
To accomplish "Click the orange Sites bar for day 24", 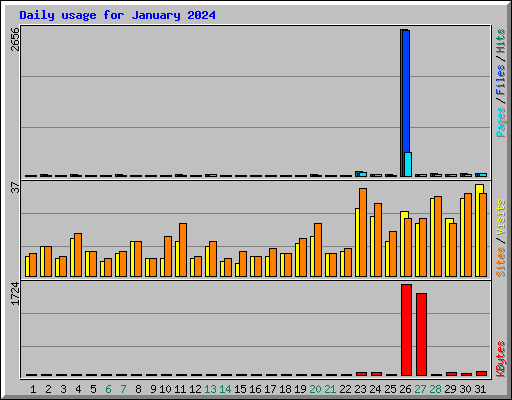I will [378, 240].
